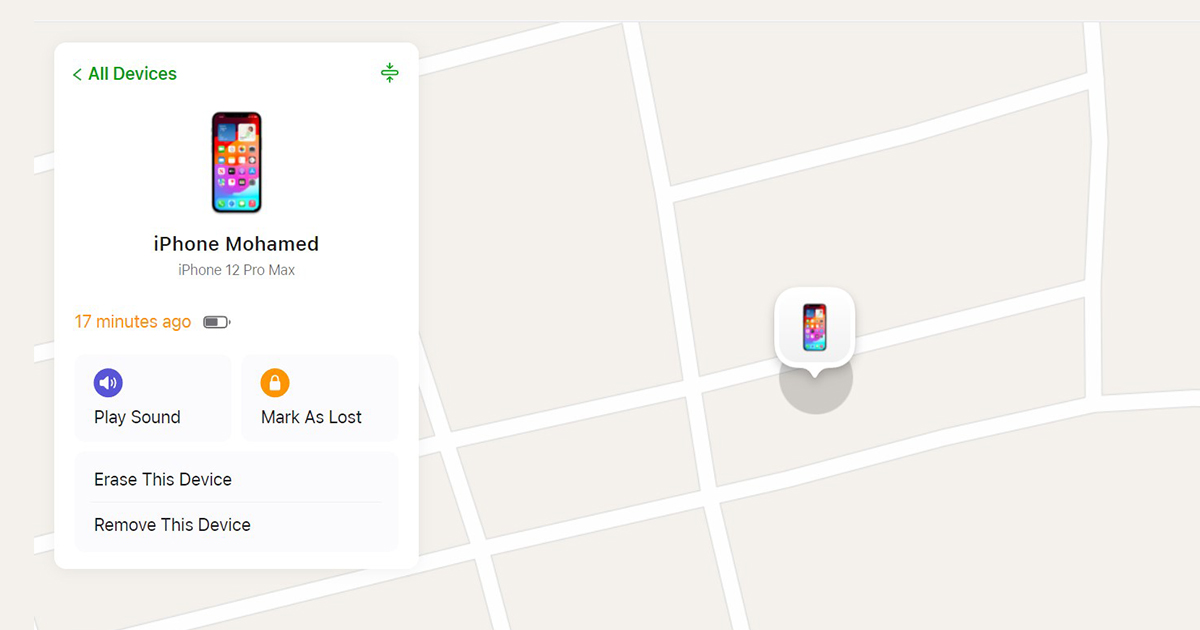Click the 17 minutes ago timestamp

click(133, 322)
